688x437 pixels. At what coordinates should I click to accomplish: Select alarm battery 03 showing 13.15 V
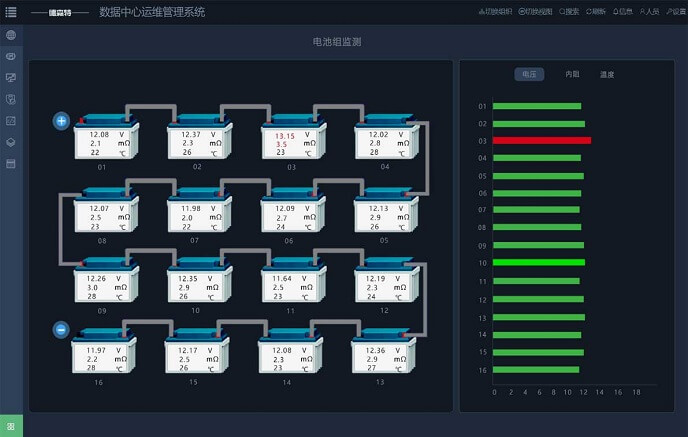click(x=294, y=137)
